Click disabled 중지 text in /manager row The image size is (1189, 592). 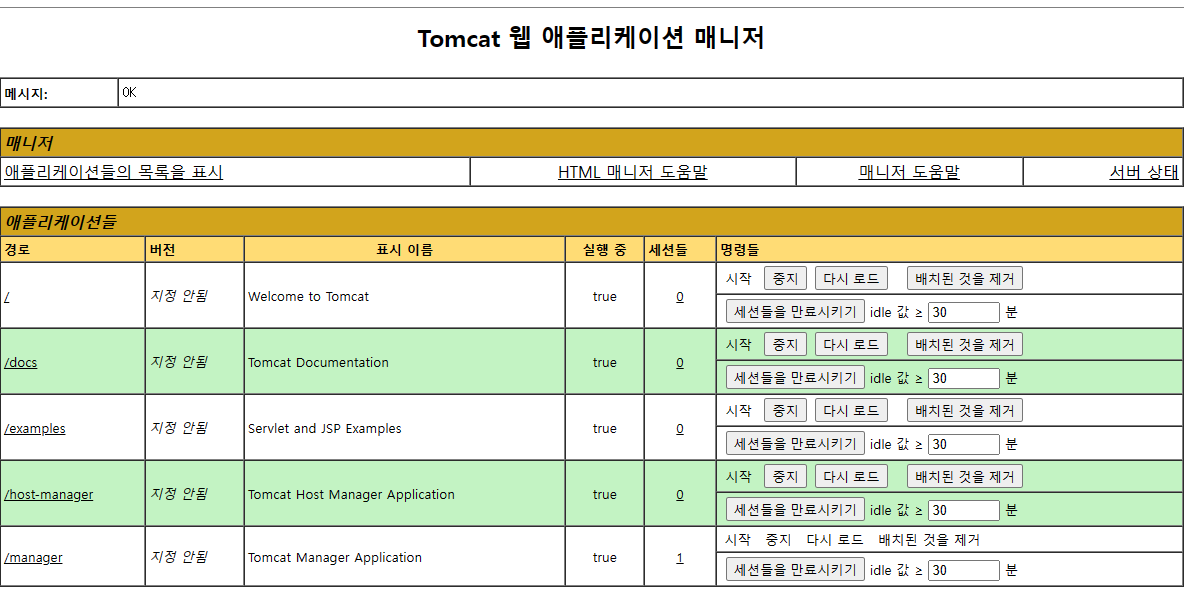779,540
